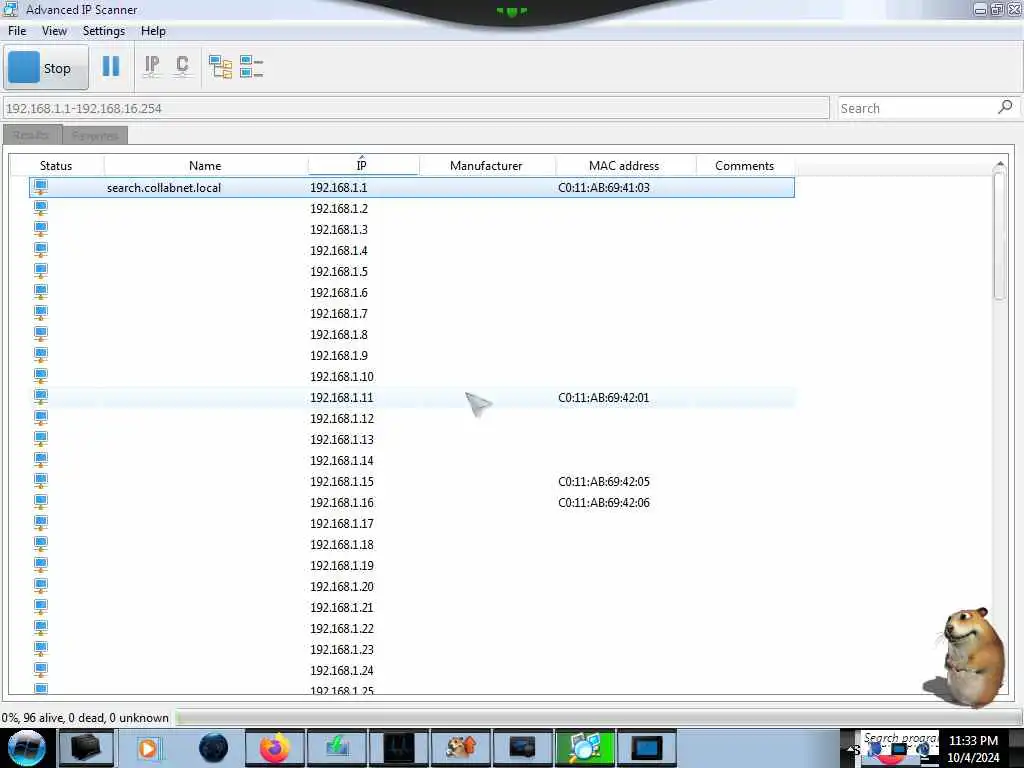Sort by the IP column header
1024x768 pixels.
362,166
